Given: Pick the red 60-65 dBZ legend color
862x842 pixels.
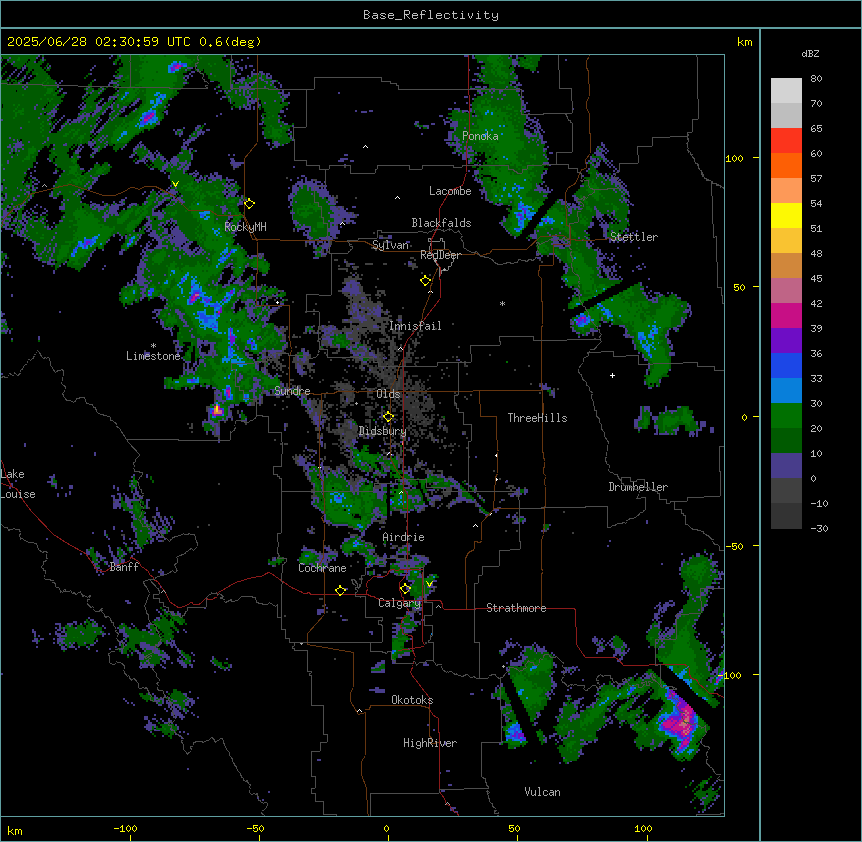Looking at the screenshot, I should [786, 140].
